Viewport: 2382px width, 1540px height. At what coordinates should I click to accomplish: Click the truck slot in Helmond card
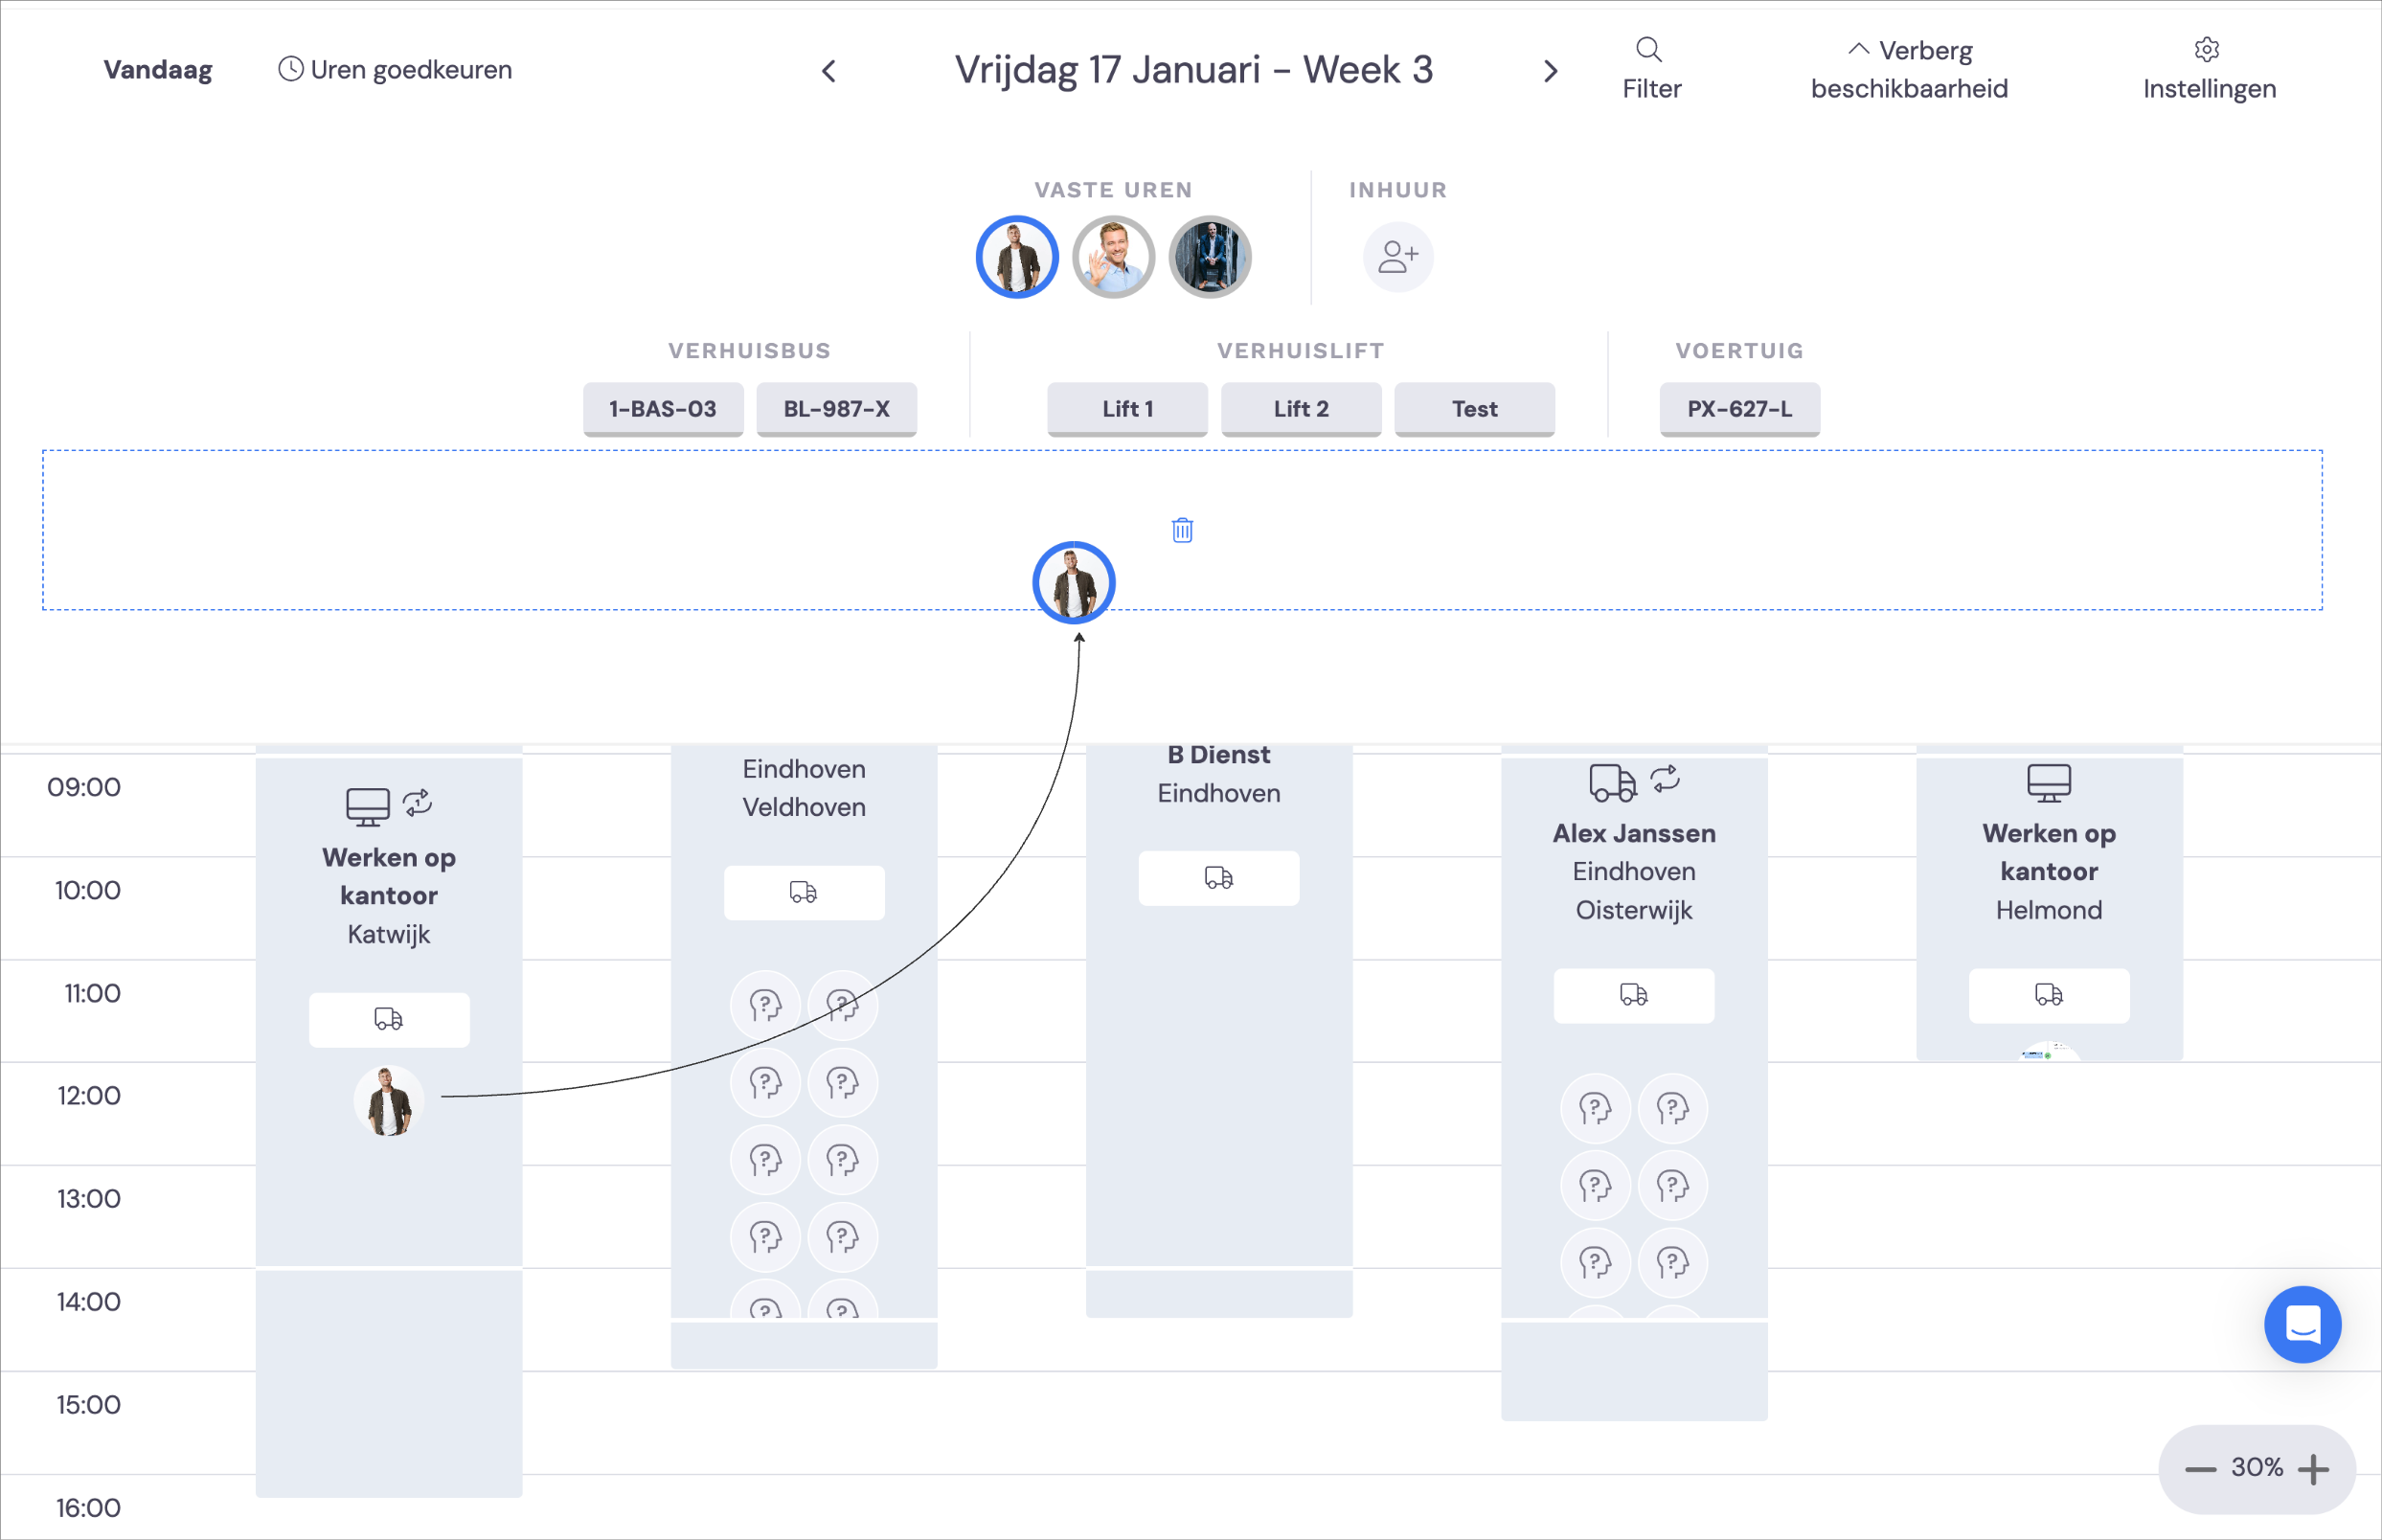(x=2049, y=995)
